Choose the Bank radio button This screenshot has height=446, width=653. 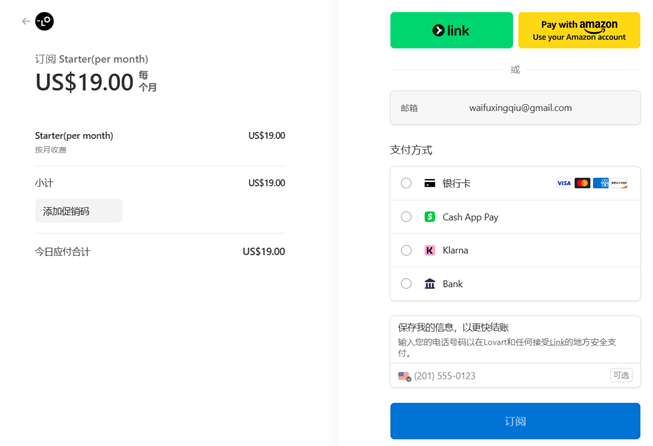click(406, 284)
